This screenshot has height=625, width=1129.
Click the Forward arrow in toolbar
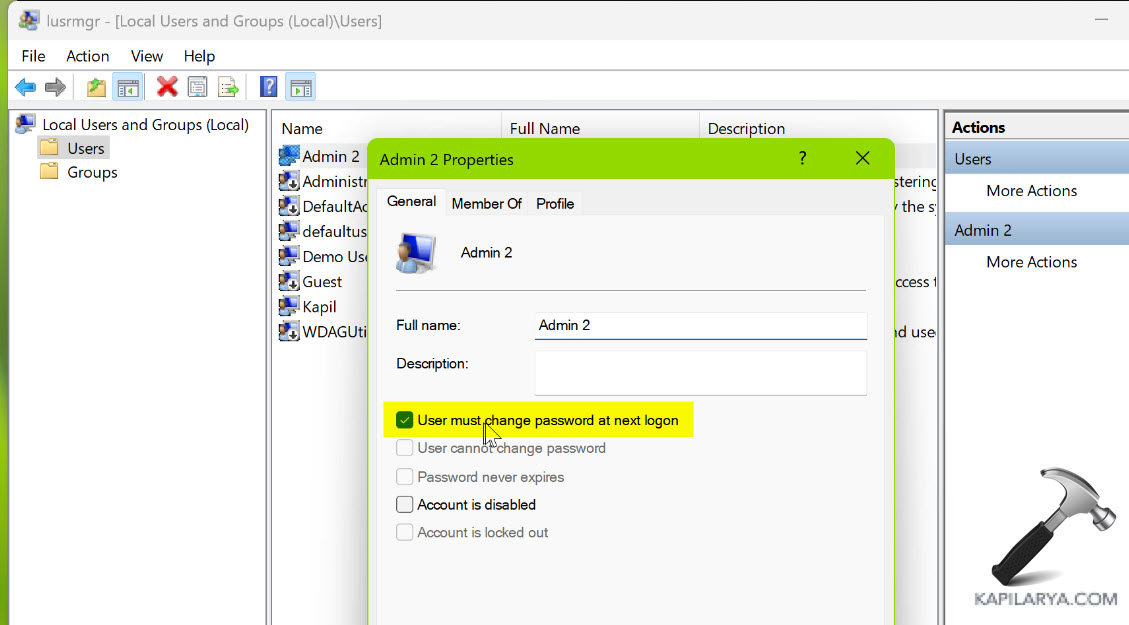pyautogui.click(x=56, y=87)
